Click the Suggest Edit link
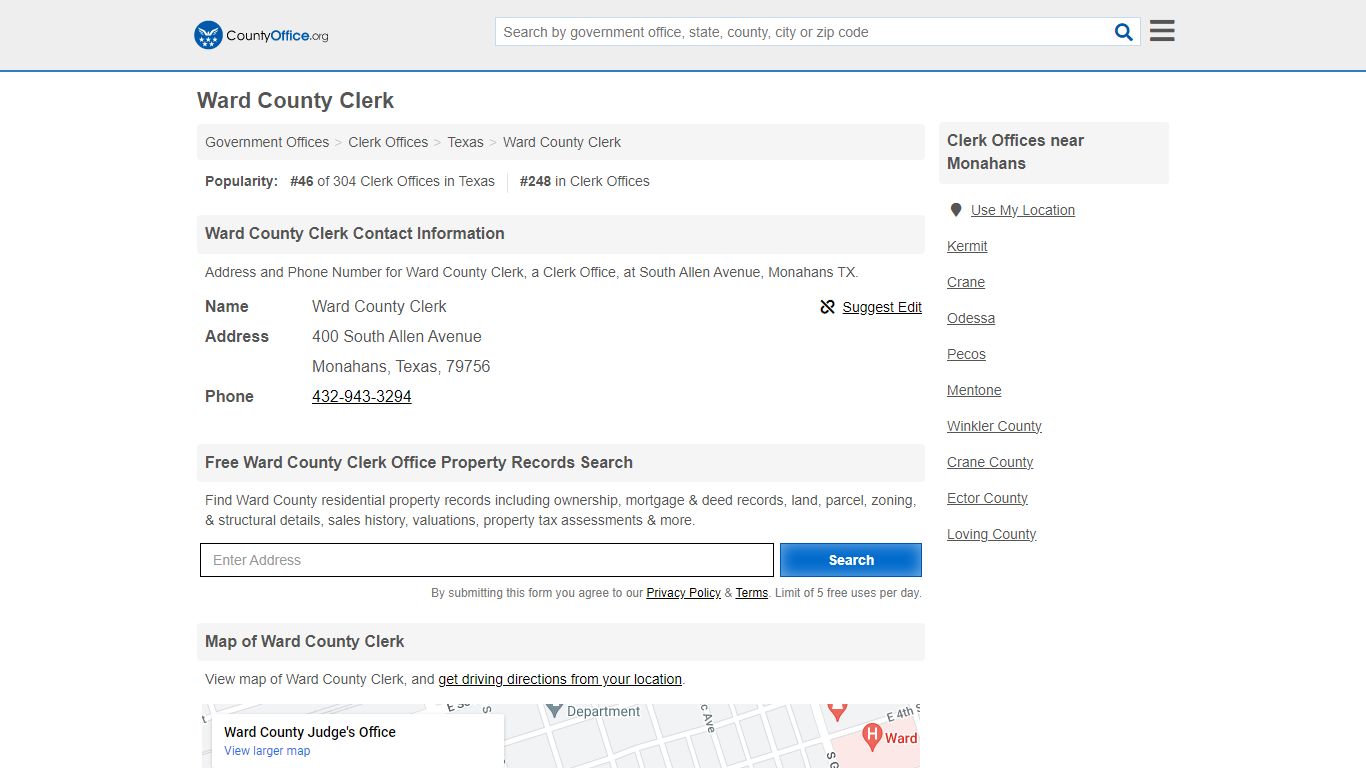 882,307
